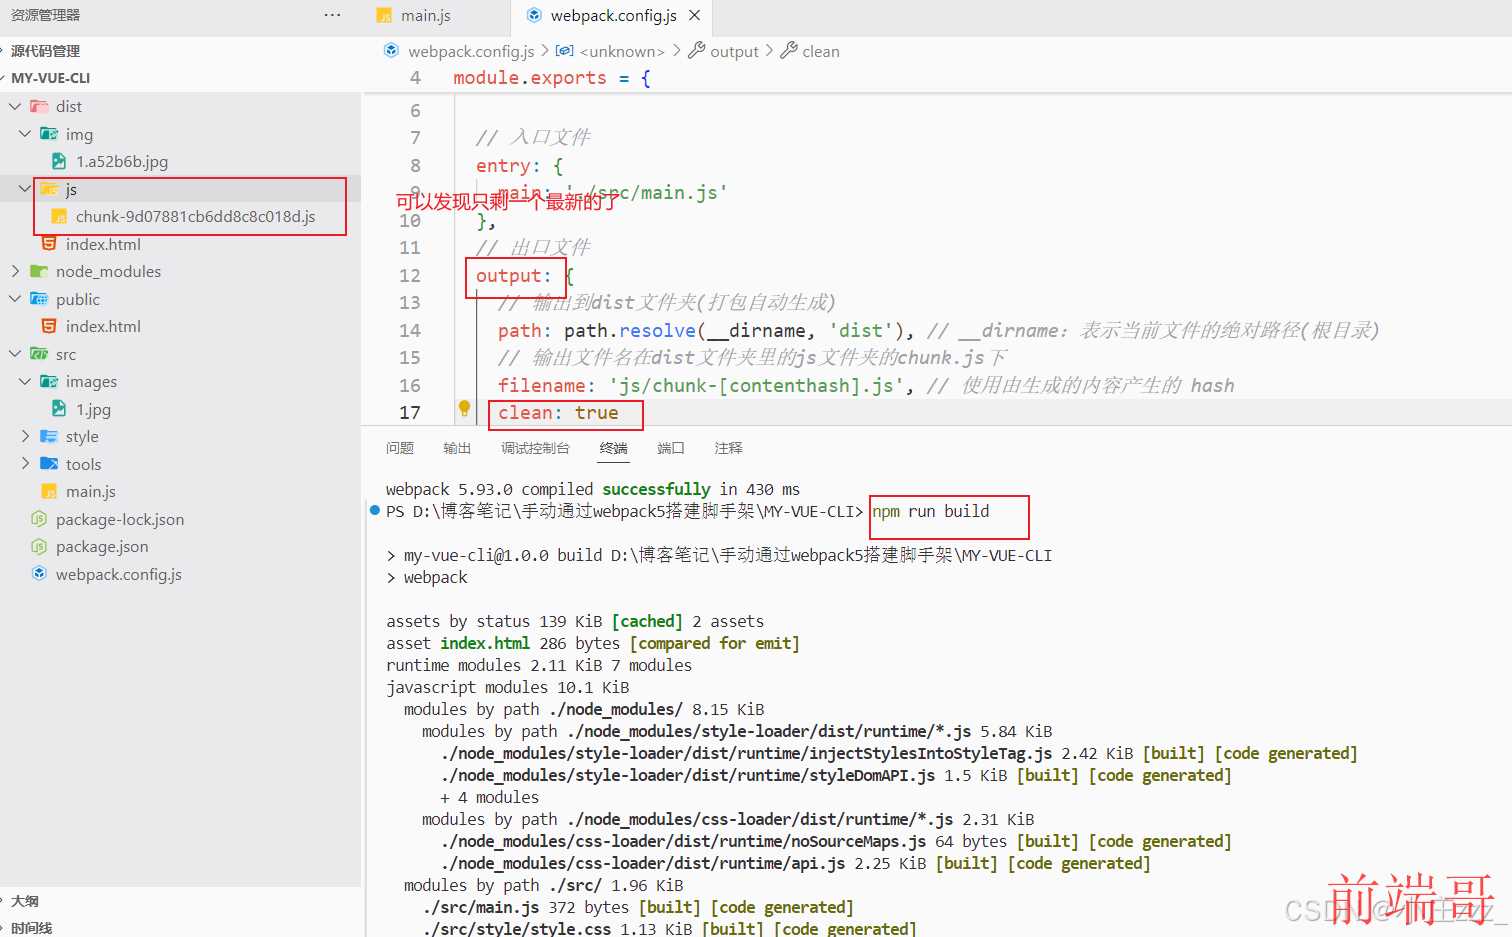
Task: Collapse the MY-VUE-CLI explorer section
Action: click(x=50, y=78)
